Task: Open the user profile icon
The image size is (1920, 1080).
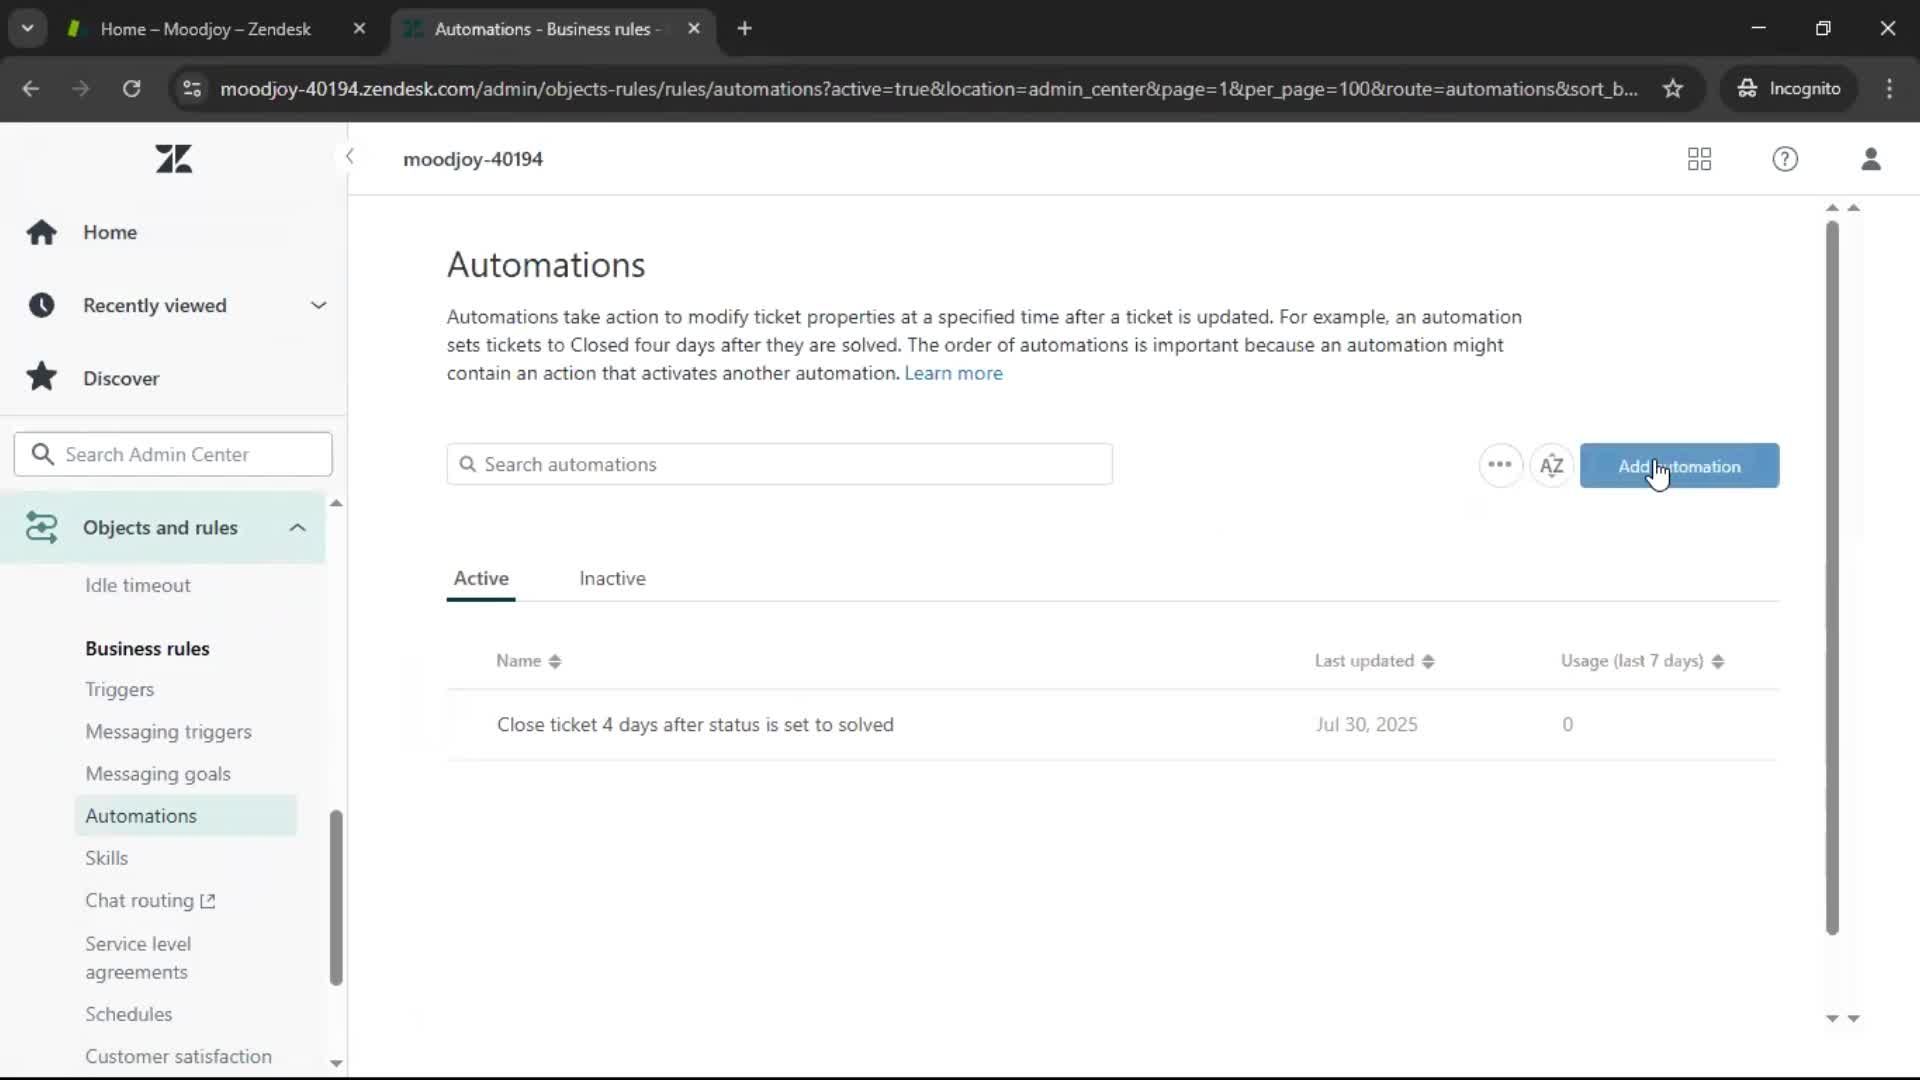Action: [x=1871, y=159]
